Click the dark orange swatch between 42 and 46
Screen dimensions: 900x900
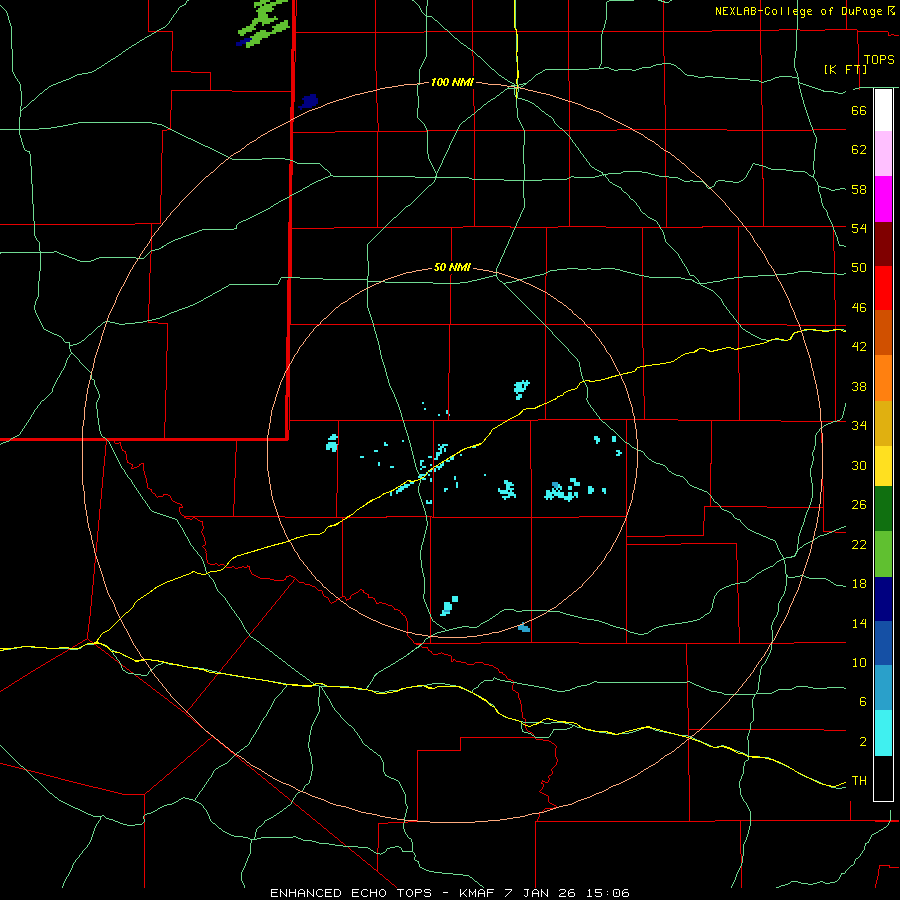click(883, 332)
